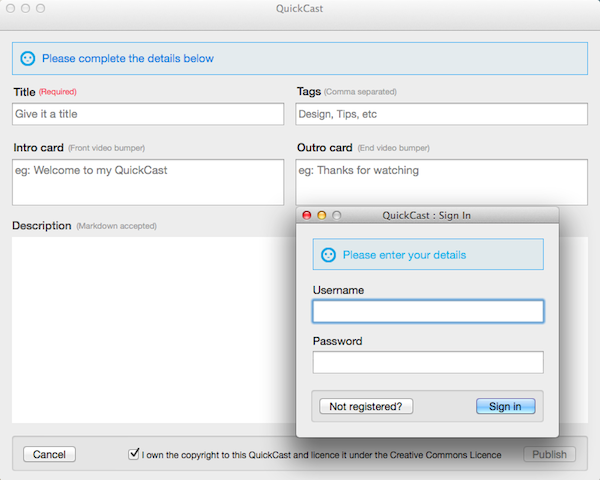Click the main QuickCast window minimize button

pyautogui.click(x=26, y=8)
